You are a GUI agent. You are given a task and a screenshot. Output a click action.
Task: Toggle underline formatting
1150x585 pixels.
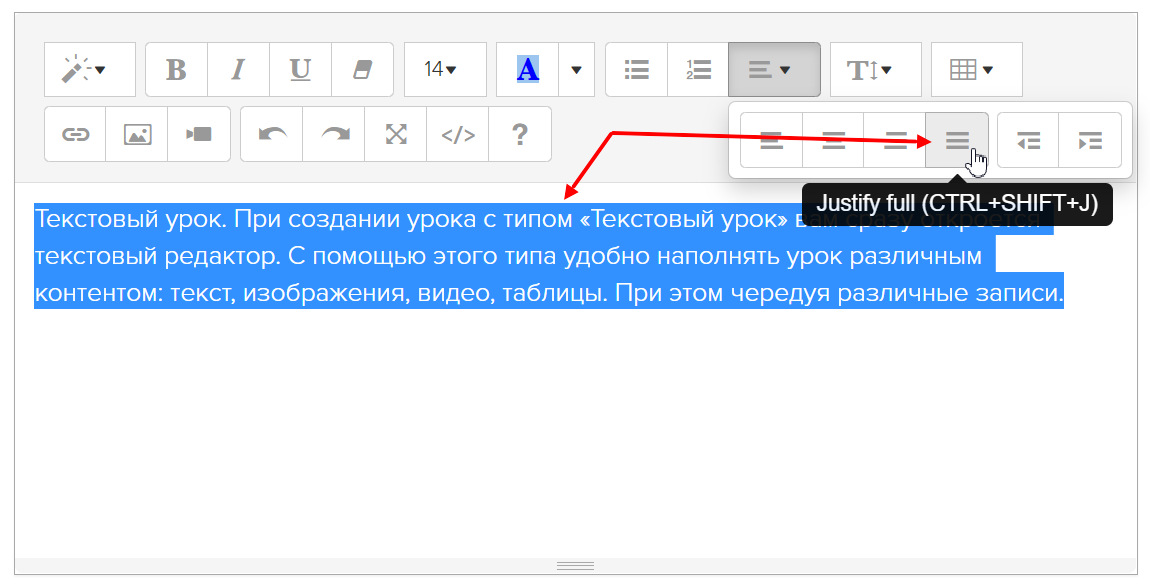coord(300,70)
